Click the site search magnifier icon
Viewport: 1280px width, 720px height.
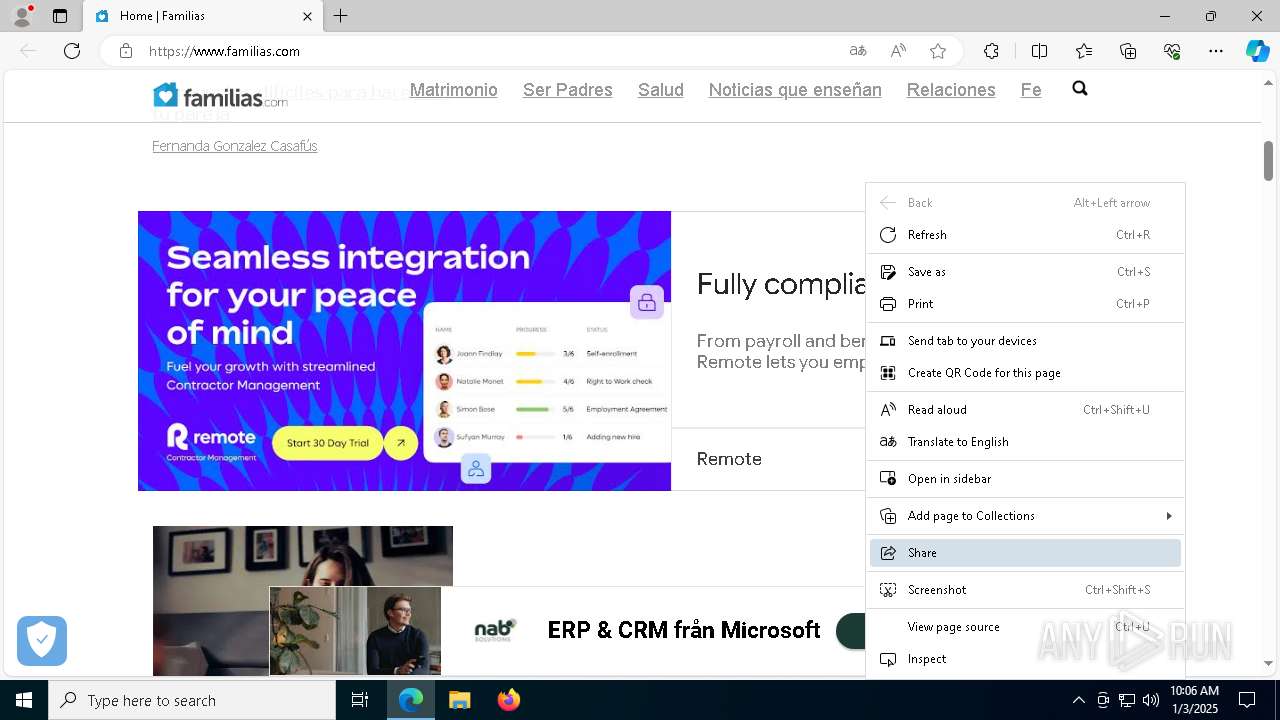coord(1079,89)
